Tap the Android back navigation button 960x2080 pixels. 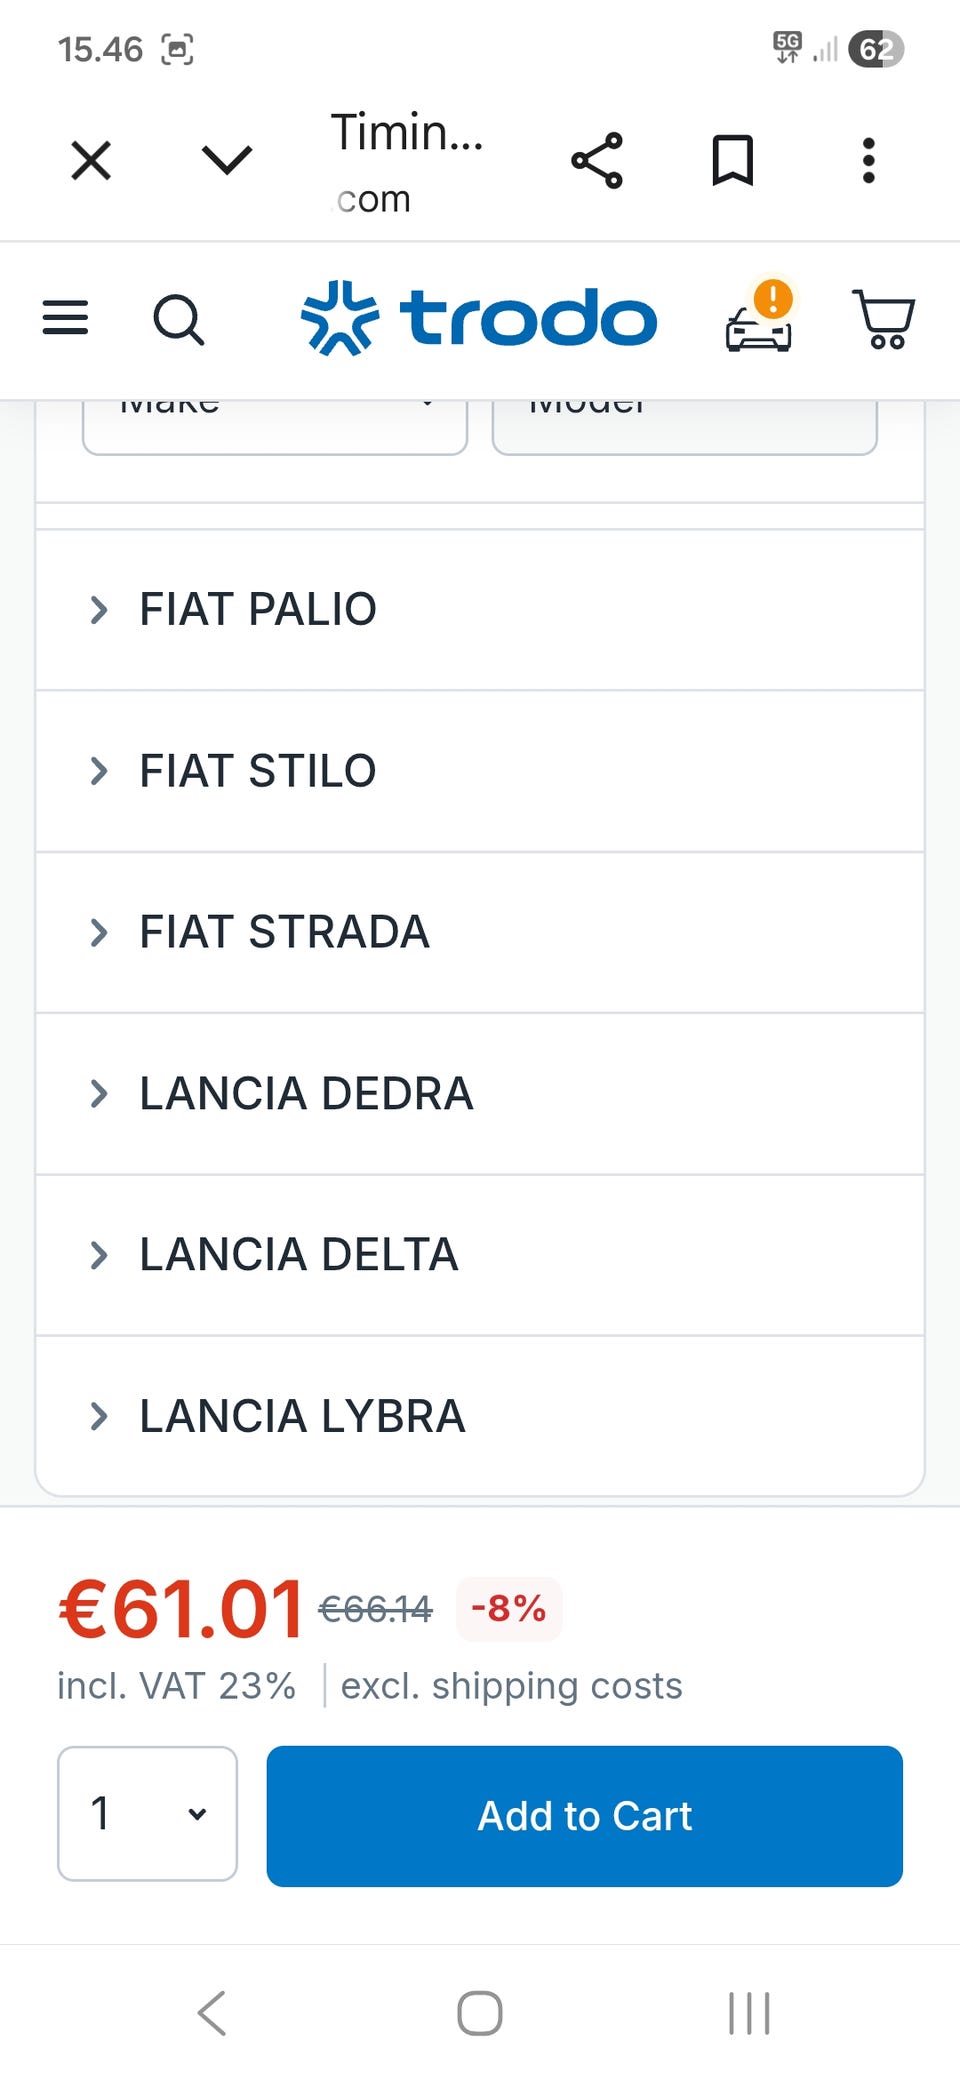(x=212, y=2013)
